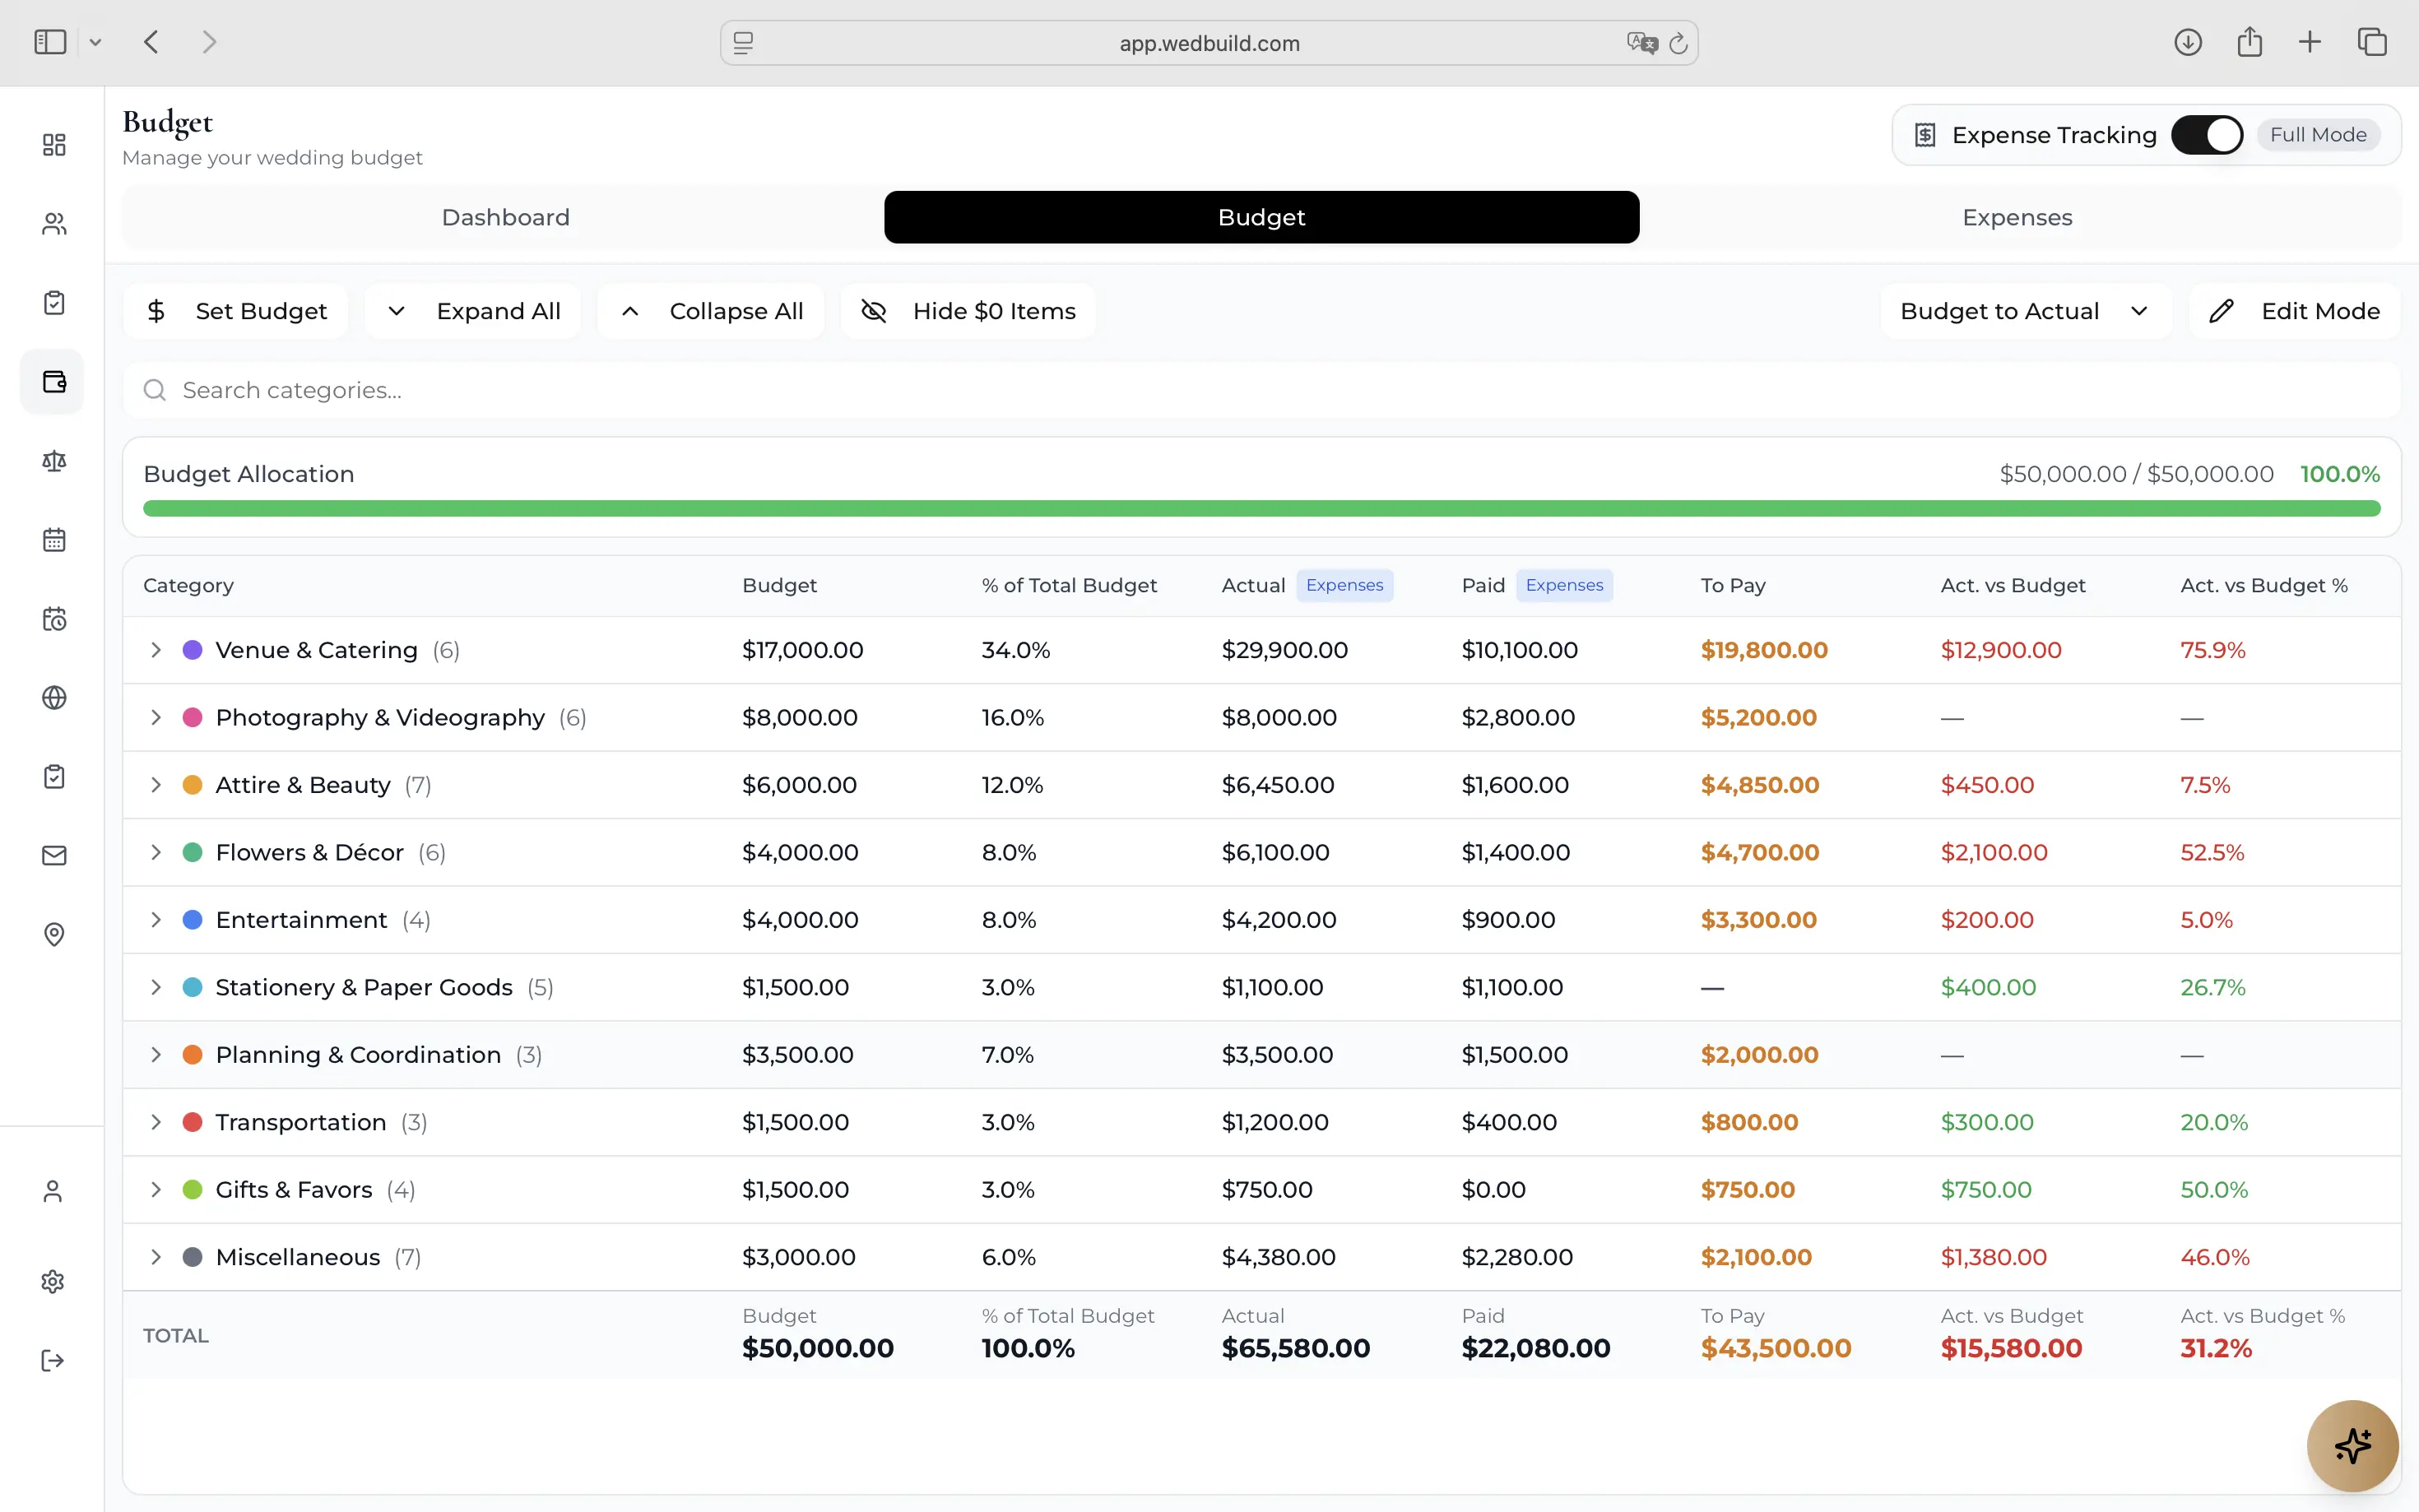Click the pink Photography & Videography color dot
This screenshot has height=1512, width=2419.
tap(193, 717)
